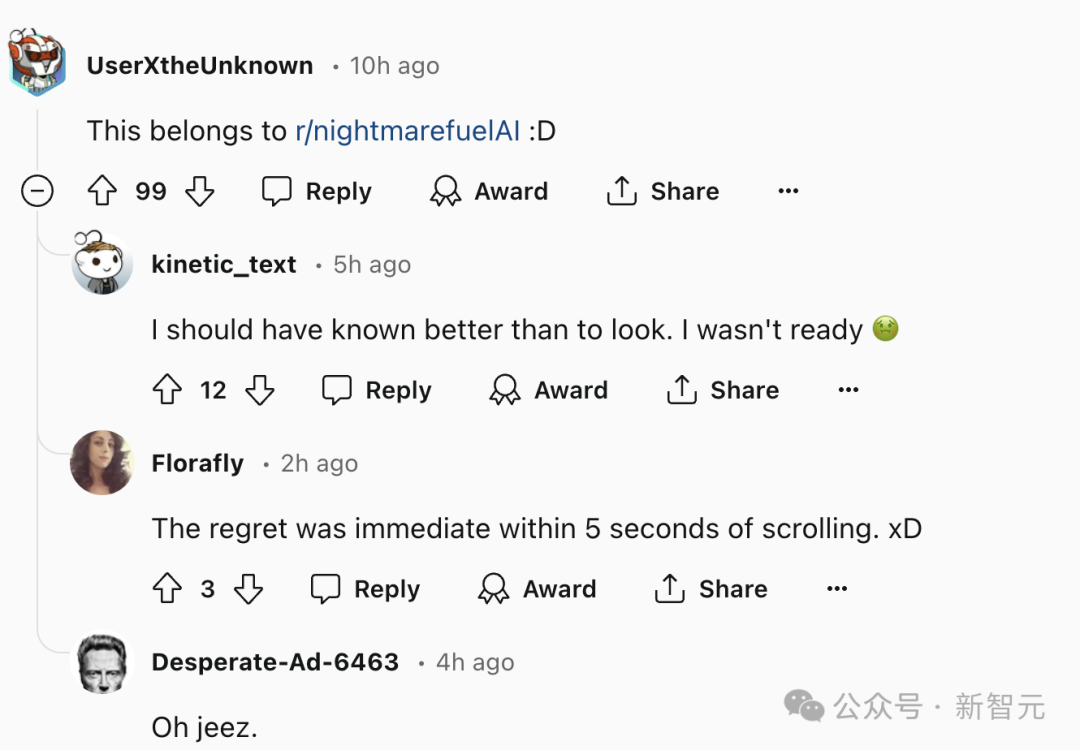Viewport: 1080px width, 750px height.
Task: Open more options on Florafly's reply
Action: 837,589
